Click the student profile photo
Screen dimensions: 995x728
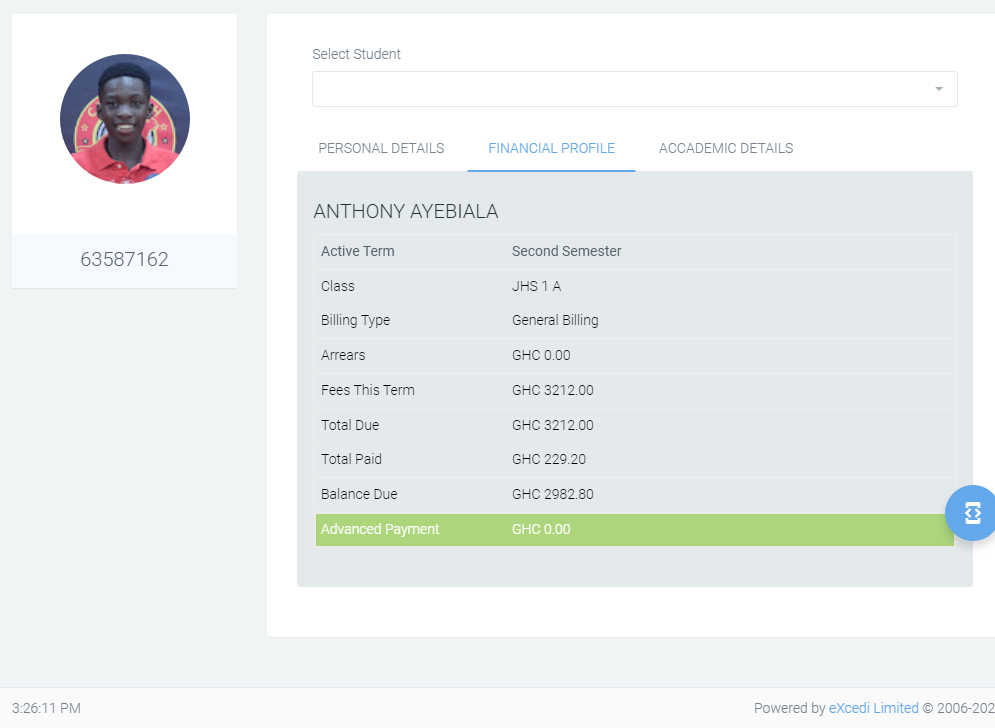tap(125, 119)
